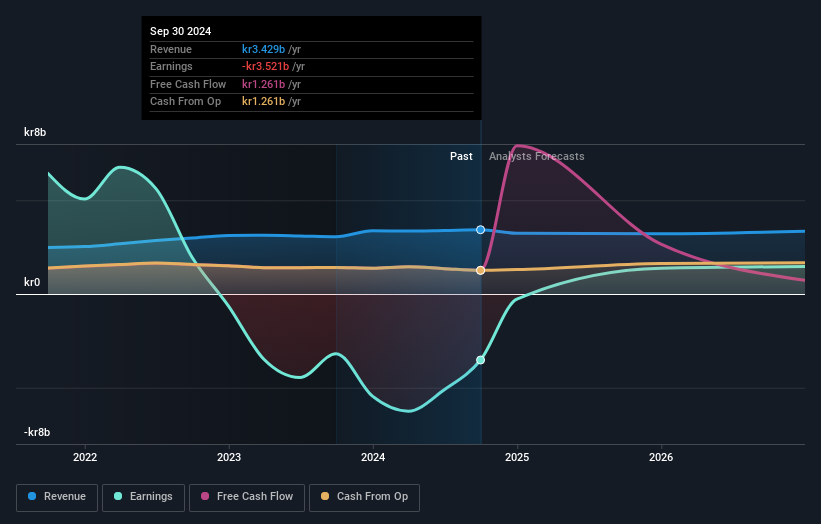Click the Sep 30 2024 tooltip date
Viewport: 821px width, 524px height.
coord(181,31)
